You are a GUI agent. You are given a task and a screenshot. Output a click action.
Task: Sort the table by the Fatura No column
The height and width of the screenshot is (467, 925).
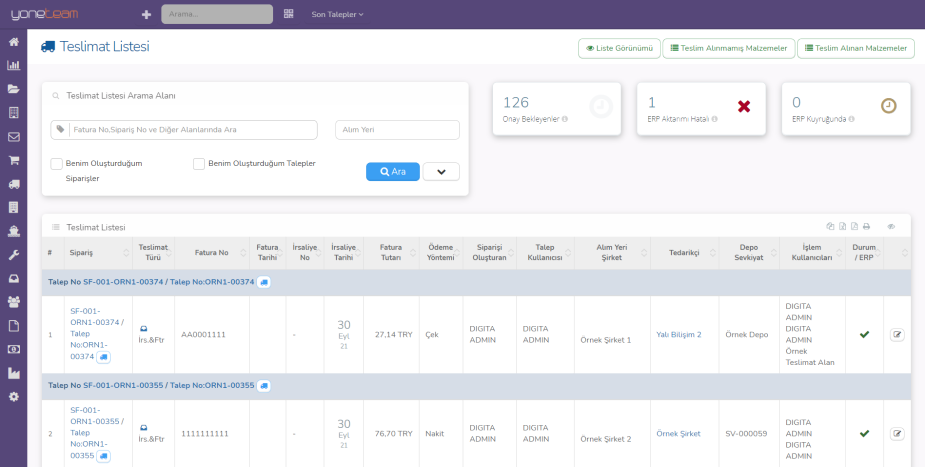(211, 254)
